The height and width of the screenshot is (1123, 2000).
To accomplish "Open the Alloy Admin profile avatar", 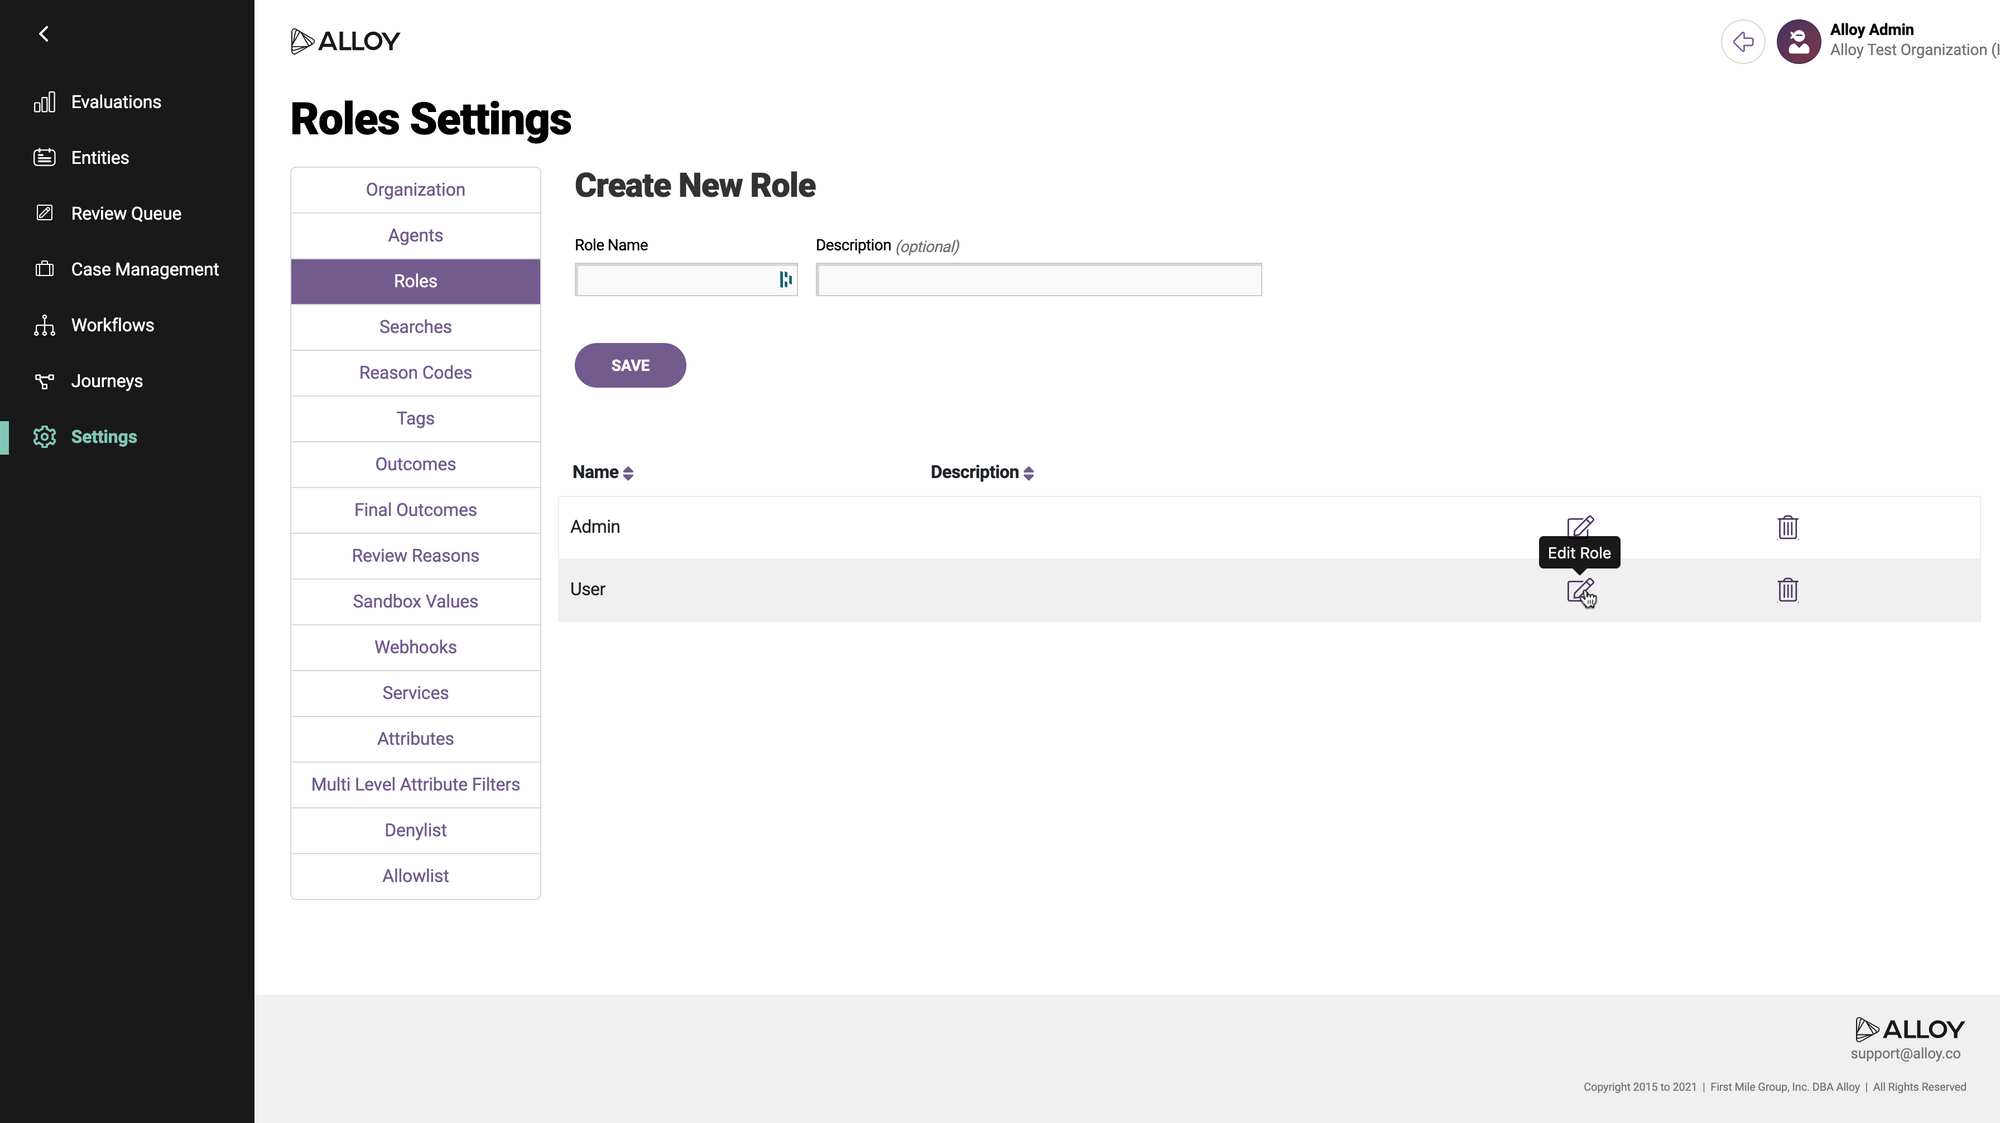I will click(x=1798, y=42).
